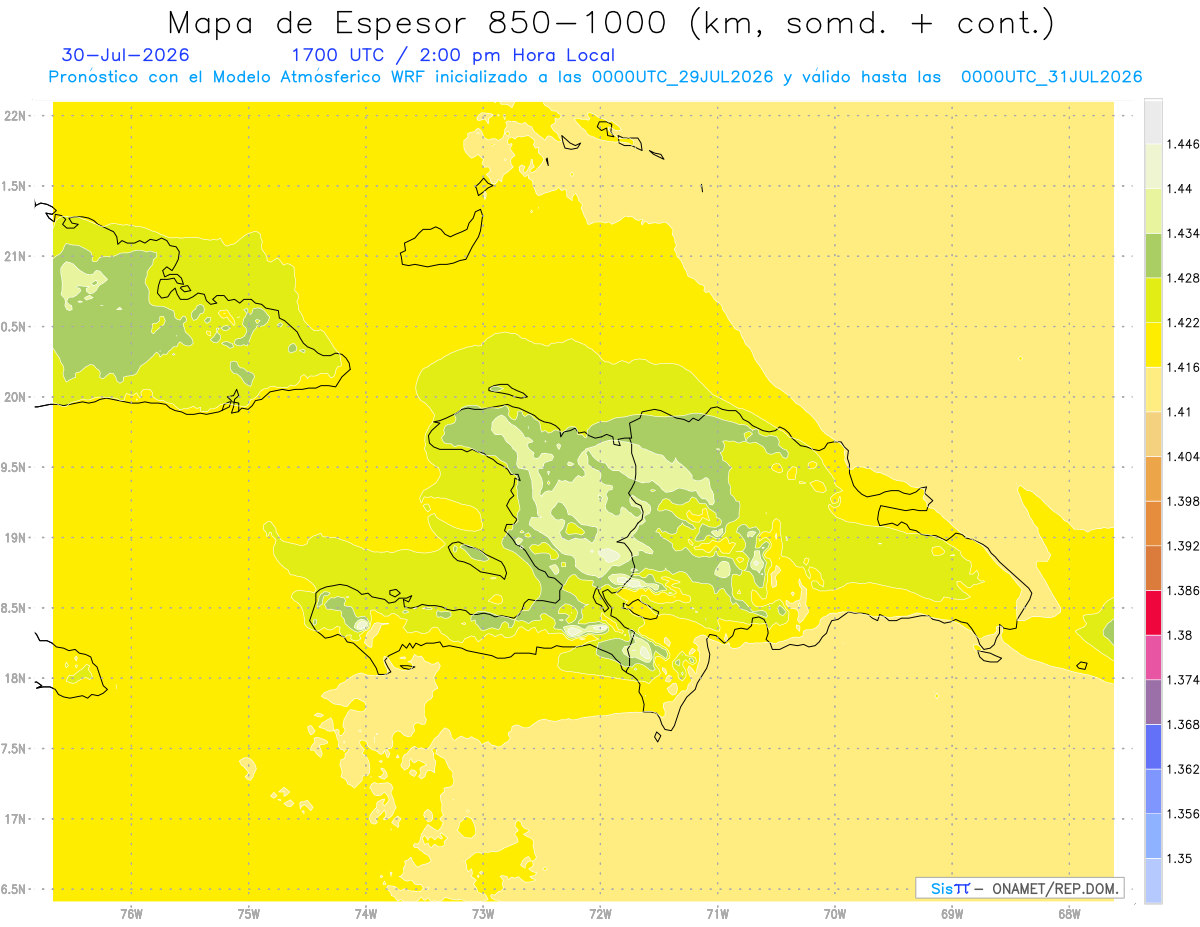Click the latitude label '18N'
The height and width of the screenshot is (927, 1200).
[15, 678]
